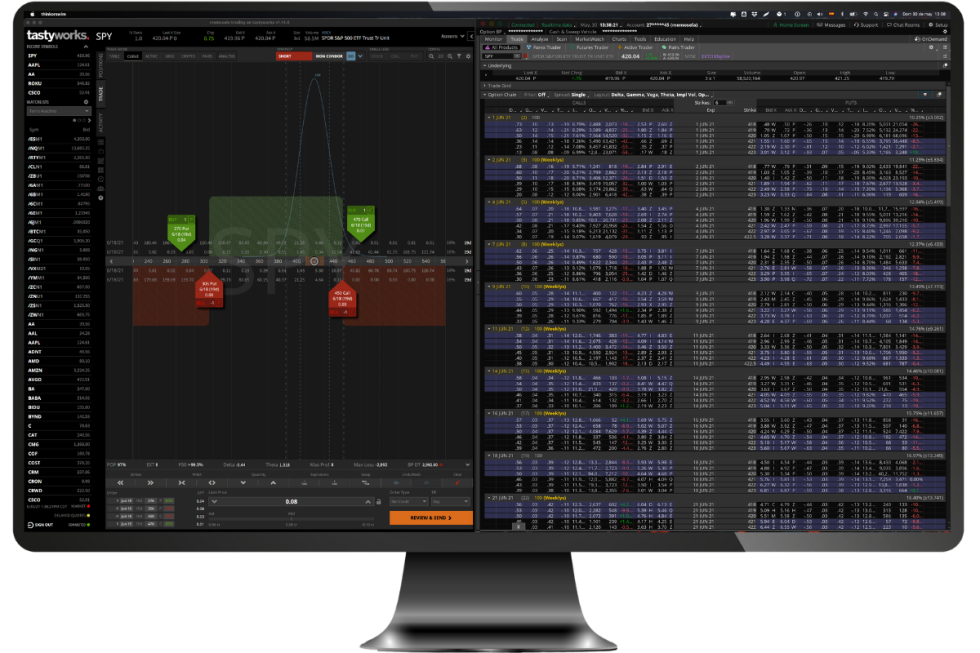Shift strikes left with double-arrow icon
980x653 pixels.
tap(120, 482)
